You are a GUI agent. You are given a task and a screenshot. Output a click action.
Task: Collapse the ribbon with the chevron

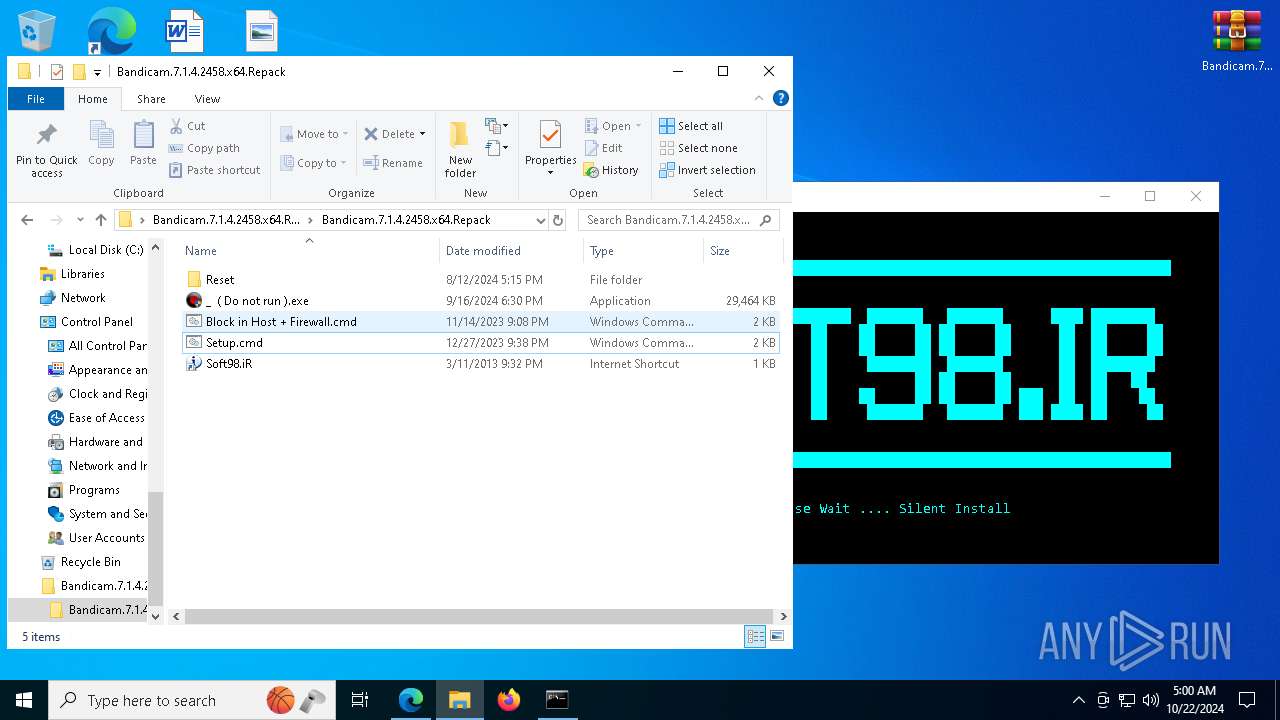[x=760, y=98]
